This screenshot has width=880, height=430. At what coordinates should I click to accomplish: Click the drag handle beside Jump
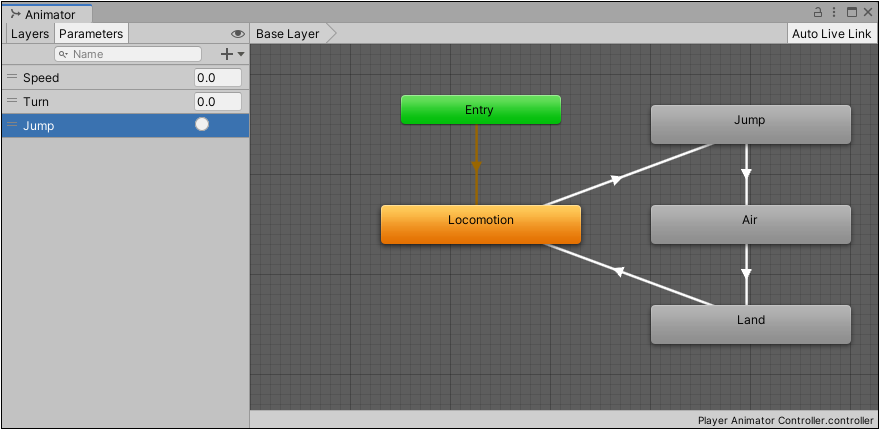coord(12,125)
